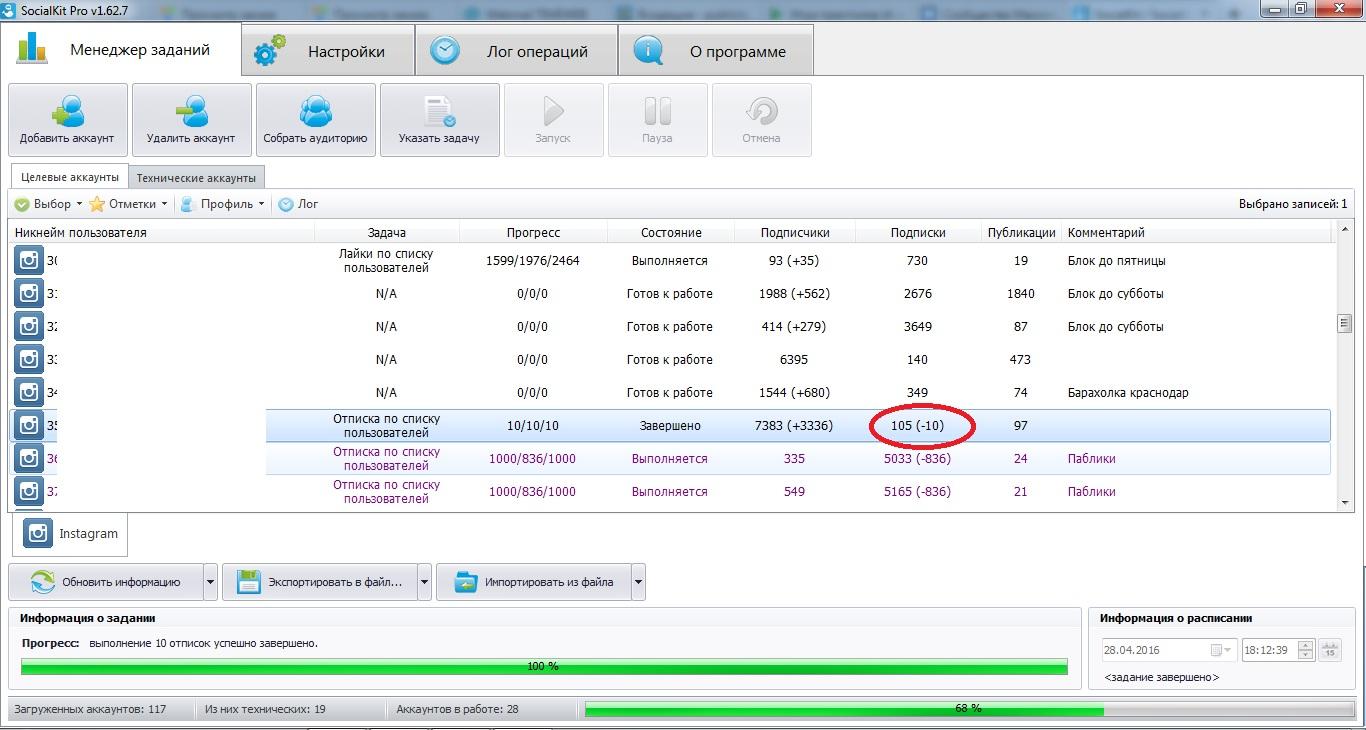Click the time stepper arrows
This screenshot has height=730, width=1366.
1305,650
